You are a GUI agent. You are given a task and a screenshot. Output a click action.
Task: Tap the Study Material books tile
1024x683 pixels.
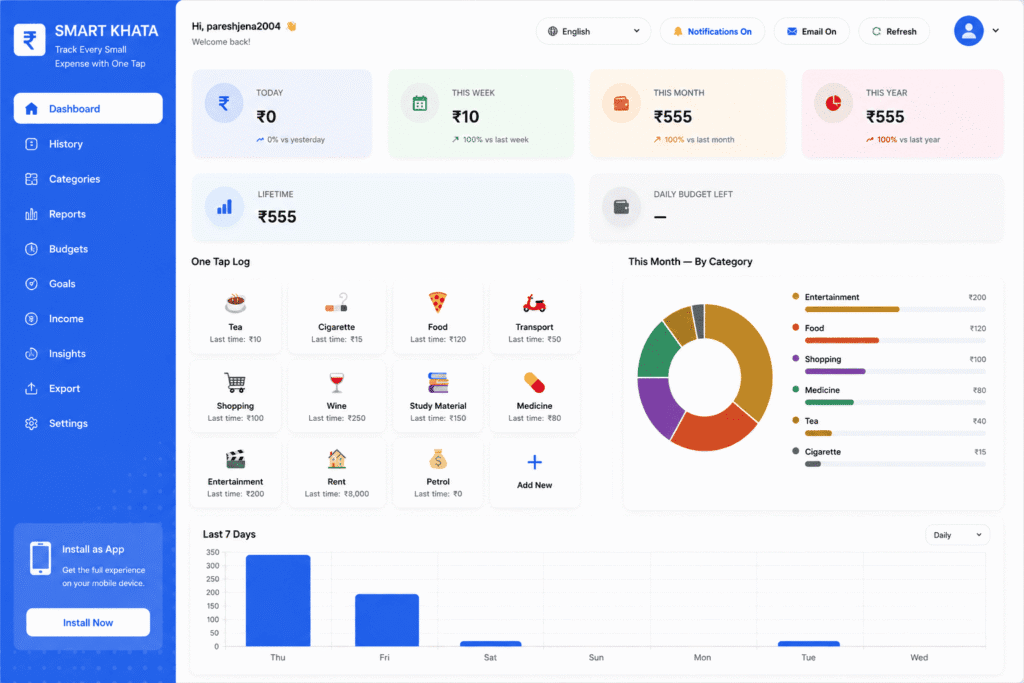(x=438, y=396)
